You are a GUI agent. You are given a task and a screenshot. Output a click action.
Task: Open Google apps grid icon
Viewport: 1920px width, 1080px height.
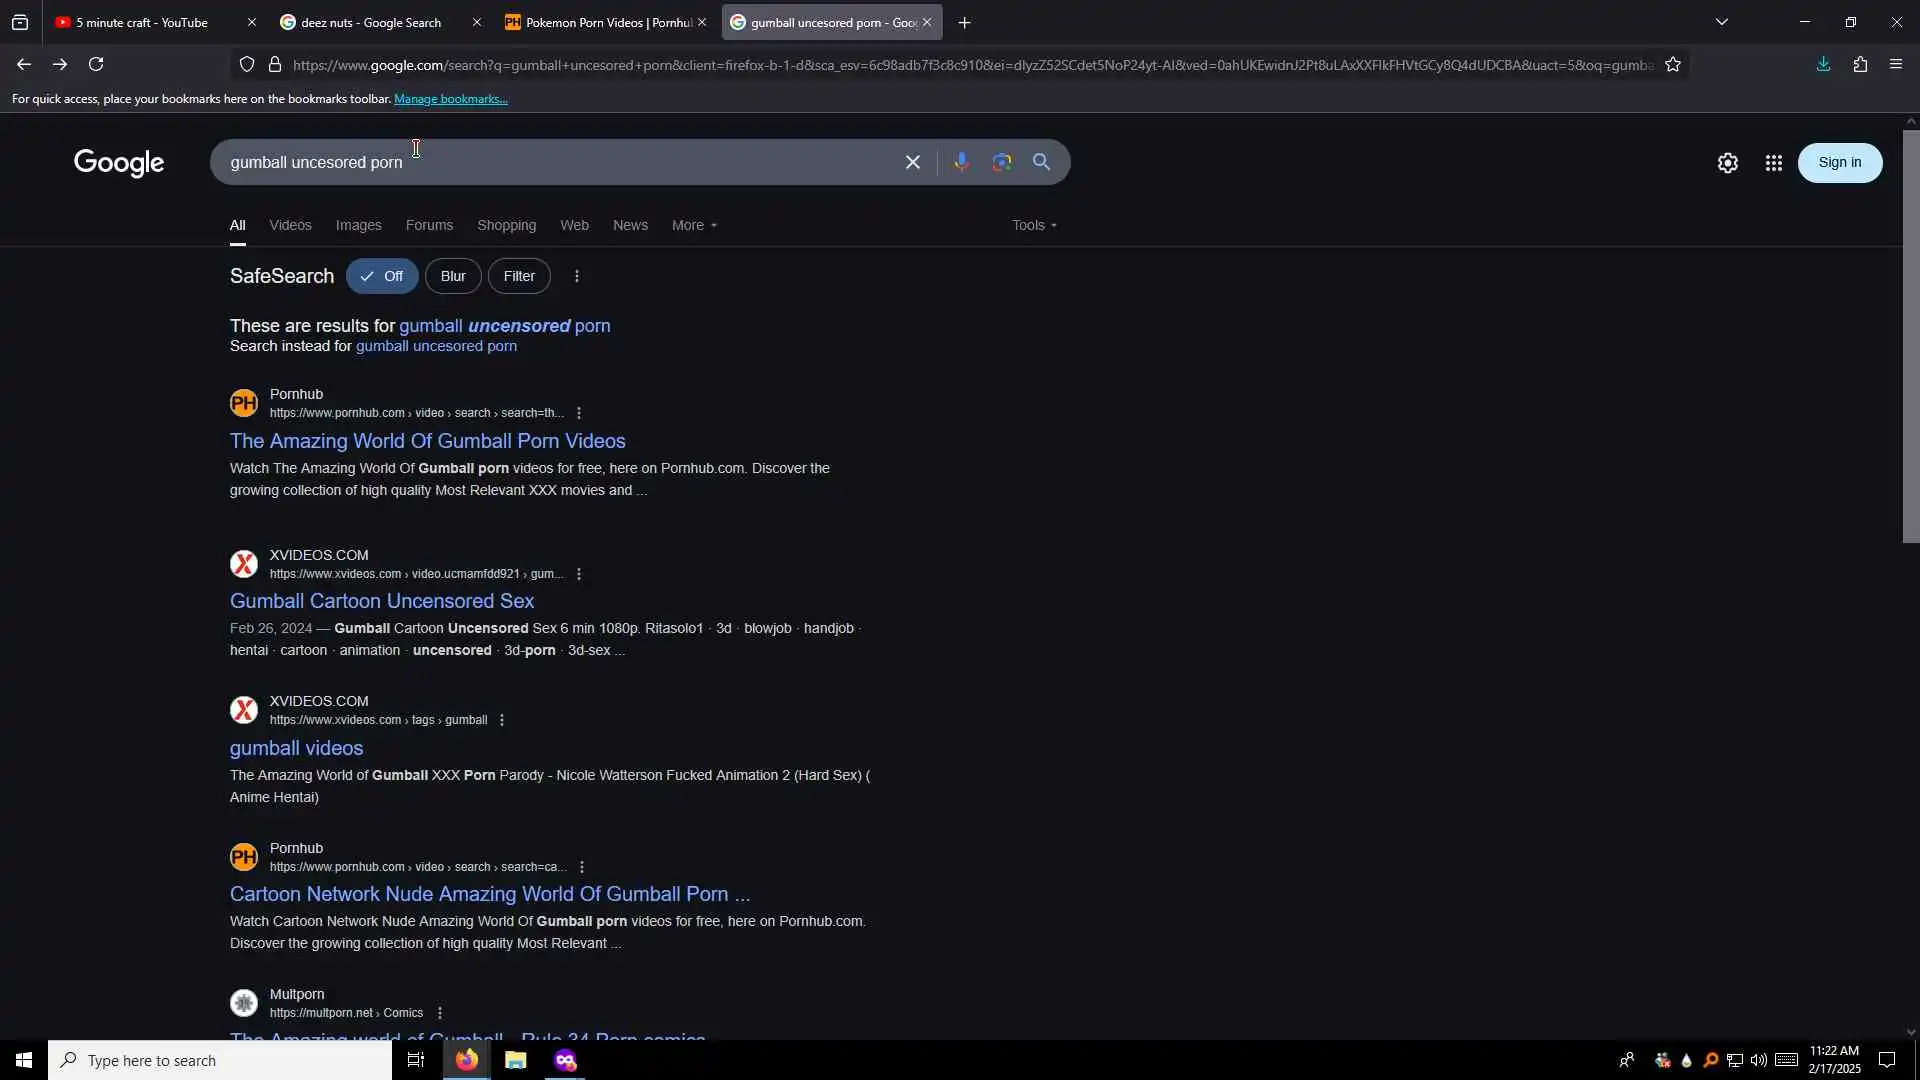click(x=1773, y=163)
